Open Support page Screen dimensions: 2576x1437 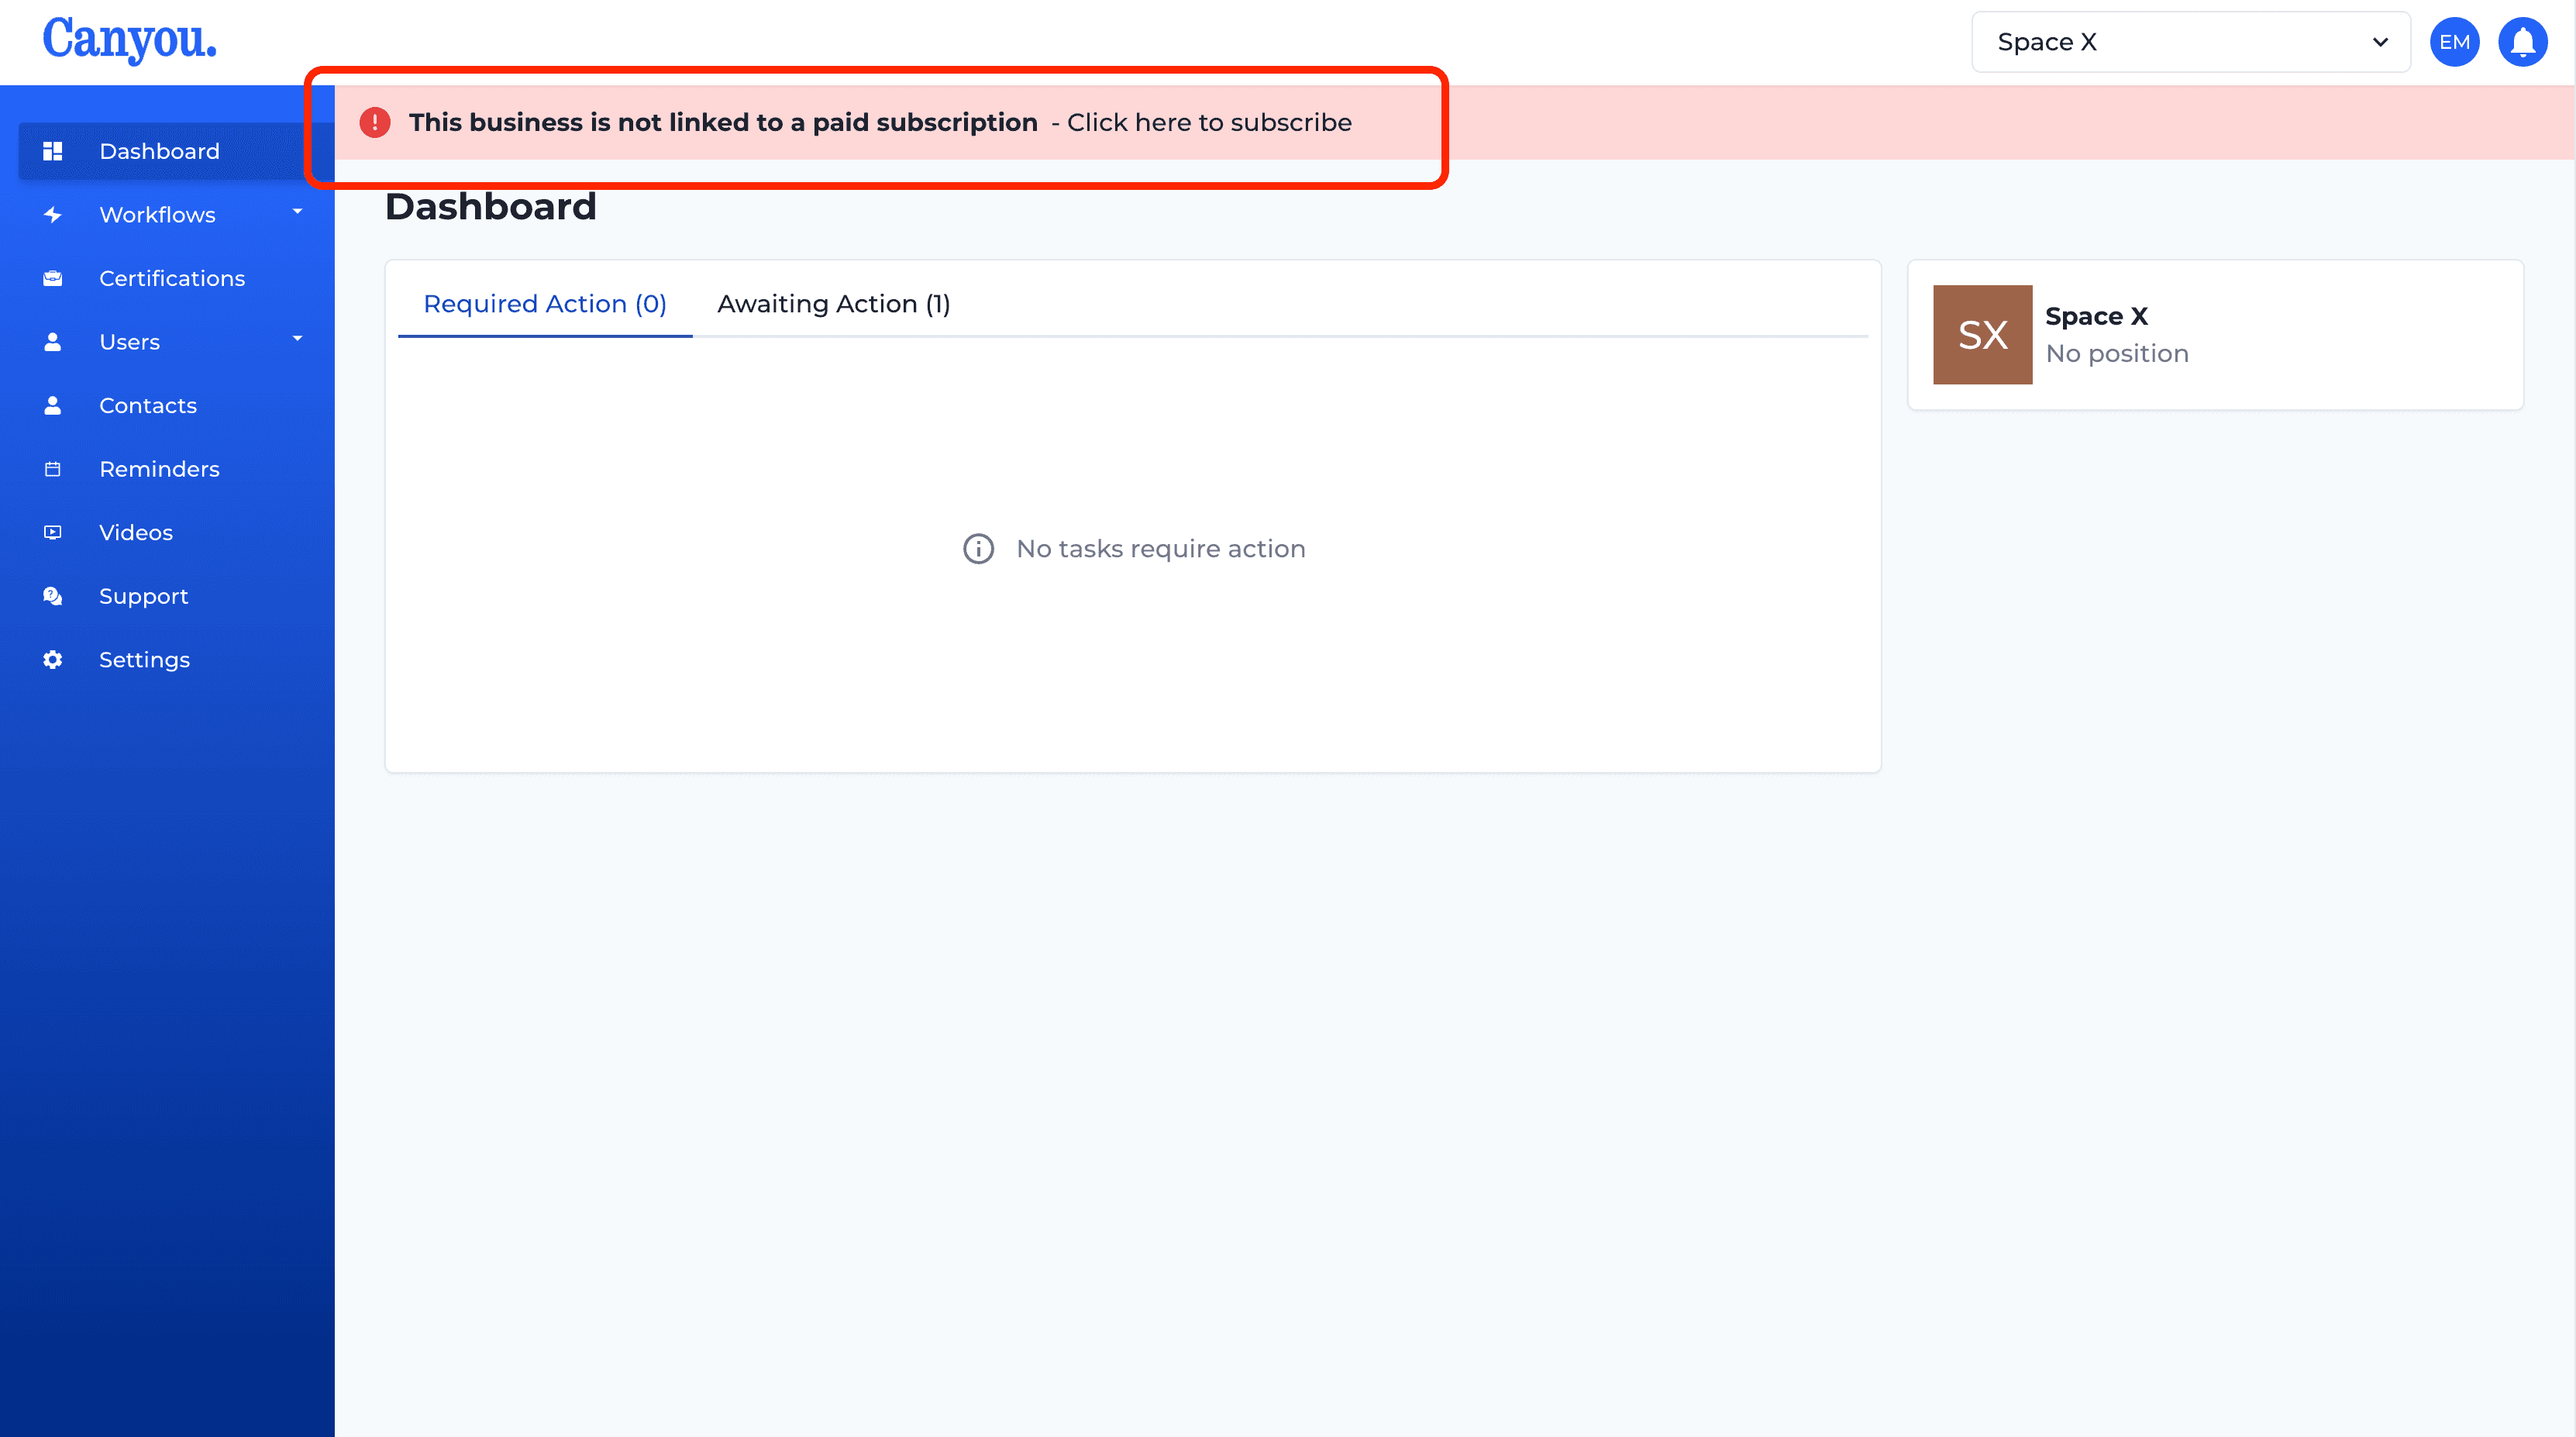(x=176, y=596)
